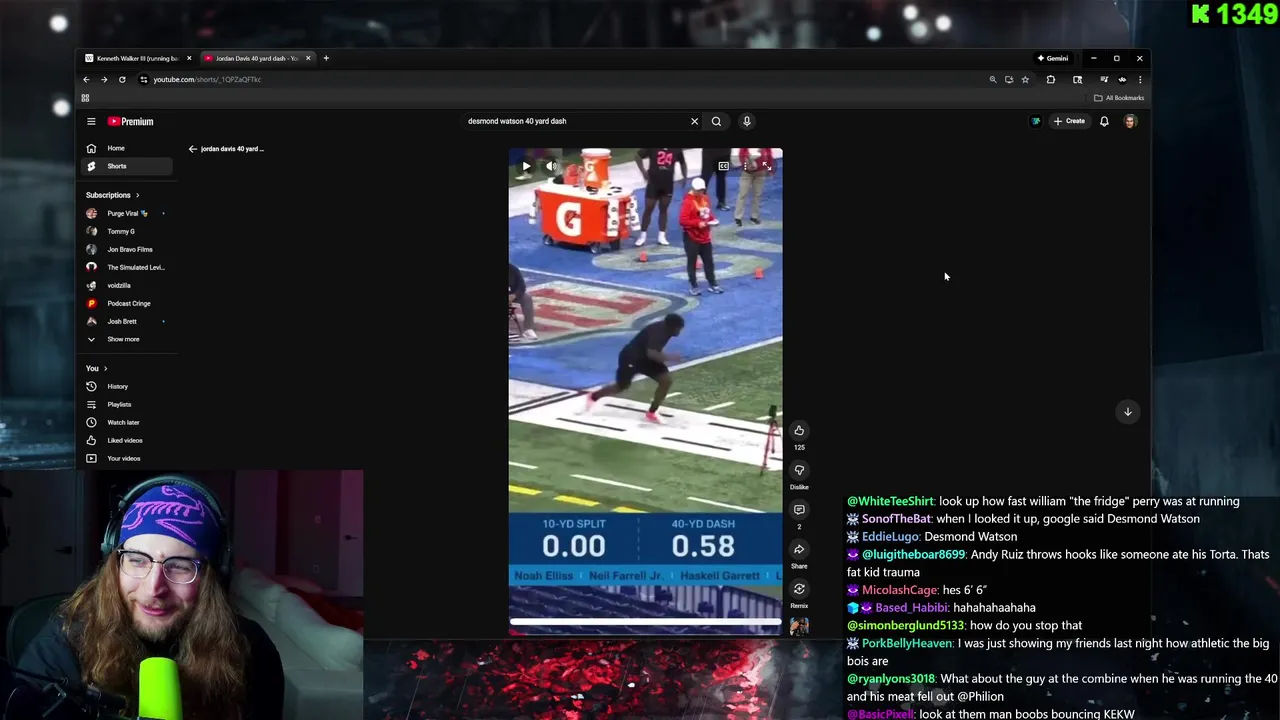Open Podcast Cringe subscription
This screenshot has height=720, width=1280.
point(126,303)
